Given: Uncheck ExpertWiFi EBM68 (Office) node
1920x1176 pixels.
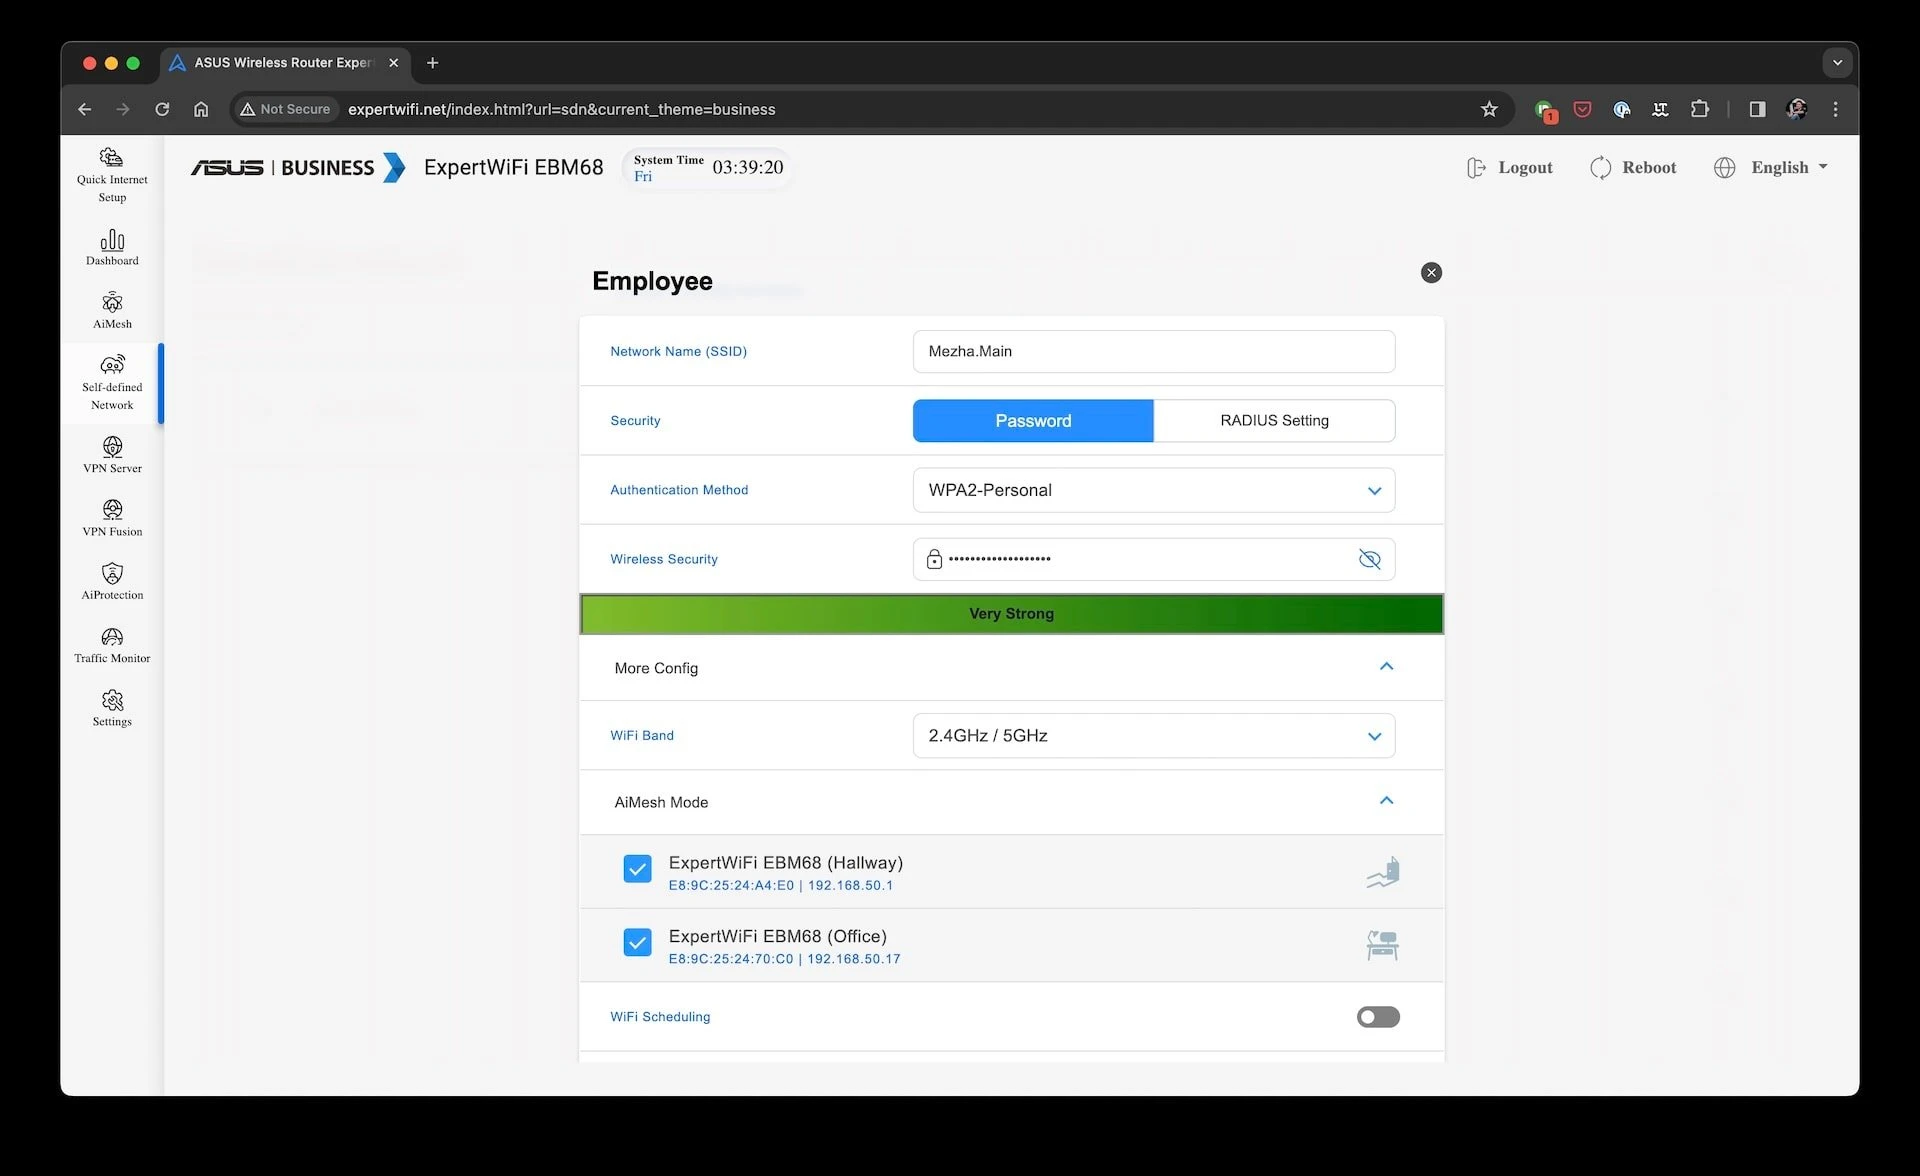Looking at the screenshot, I should click(637, 942).
